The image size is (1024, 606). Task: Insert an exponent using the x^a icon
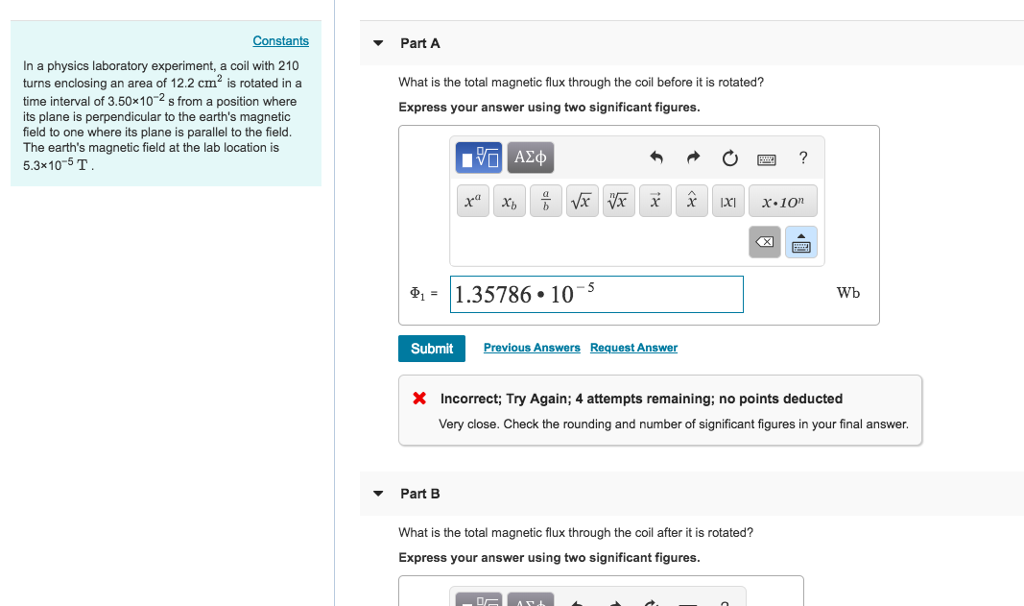pyautogui.click(x=472, y=200)
